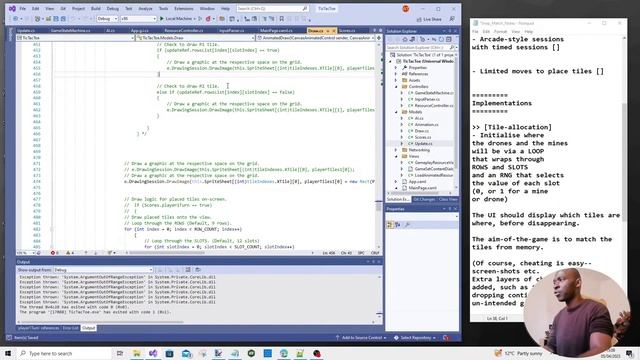Select MainPage.xaml in Solution Explorer
The height and width of the screenshot is (360, 640).
[422, 188]
